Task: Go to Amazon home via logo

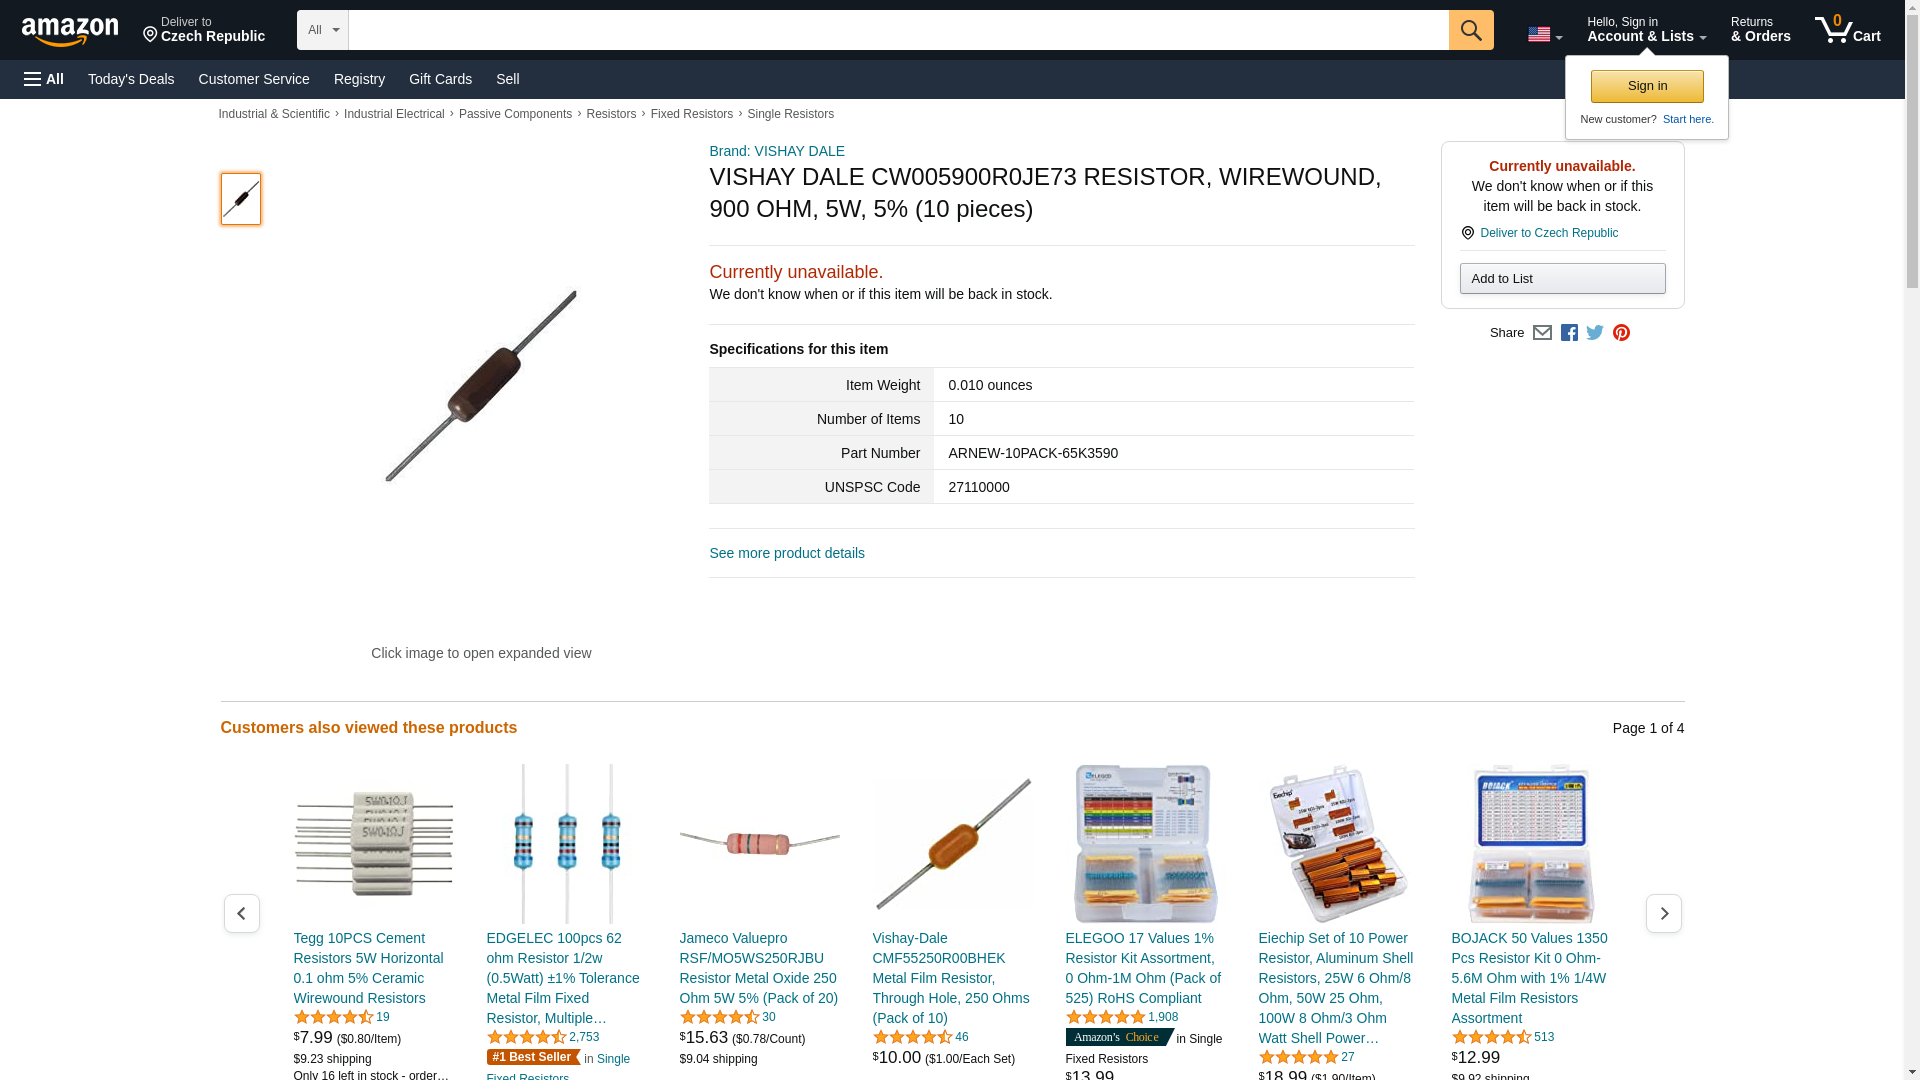Action: coord(71,31)
